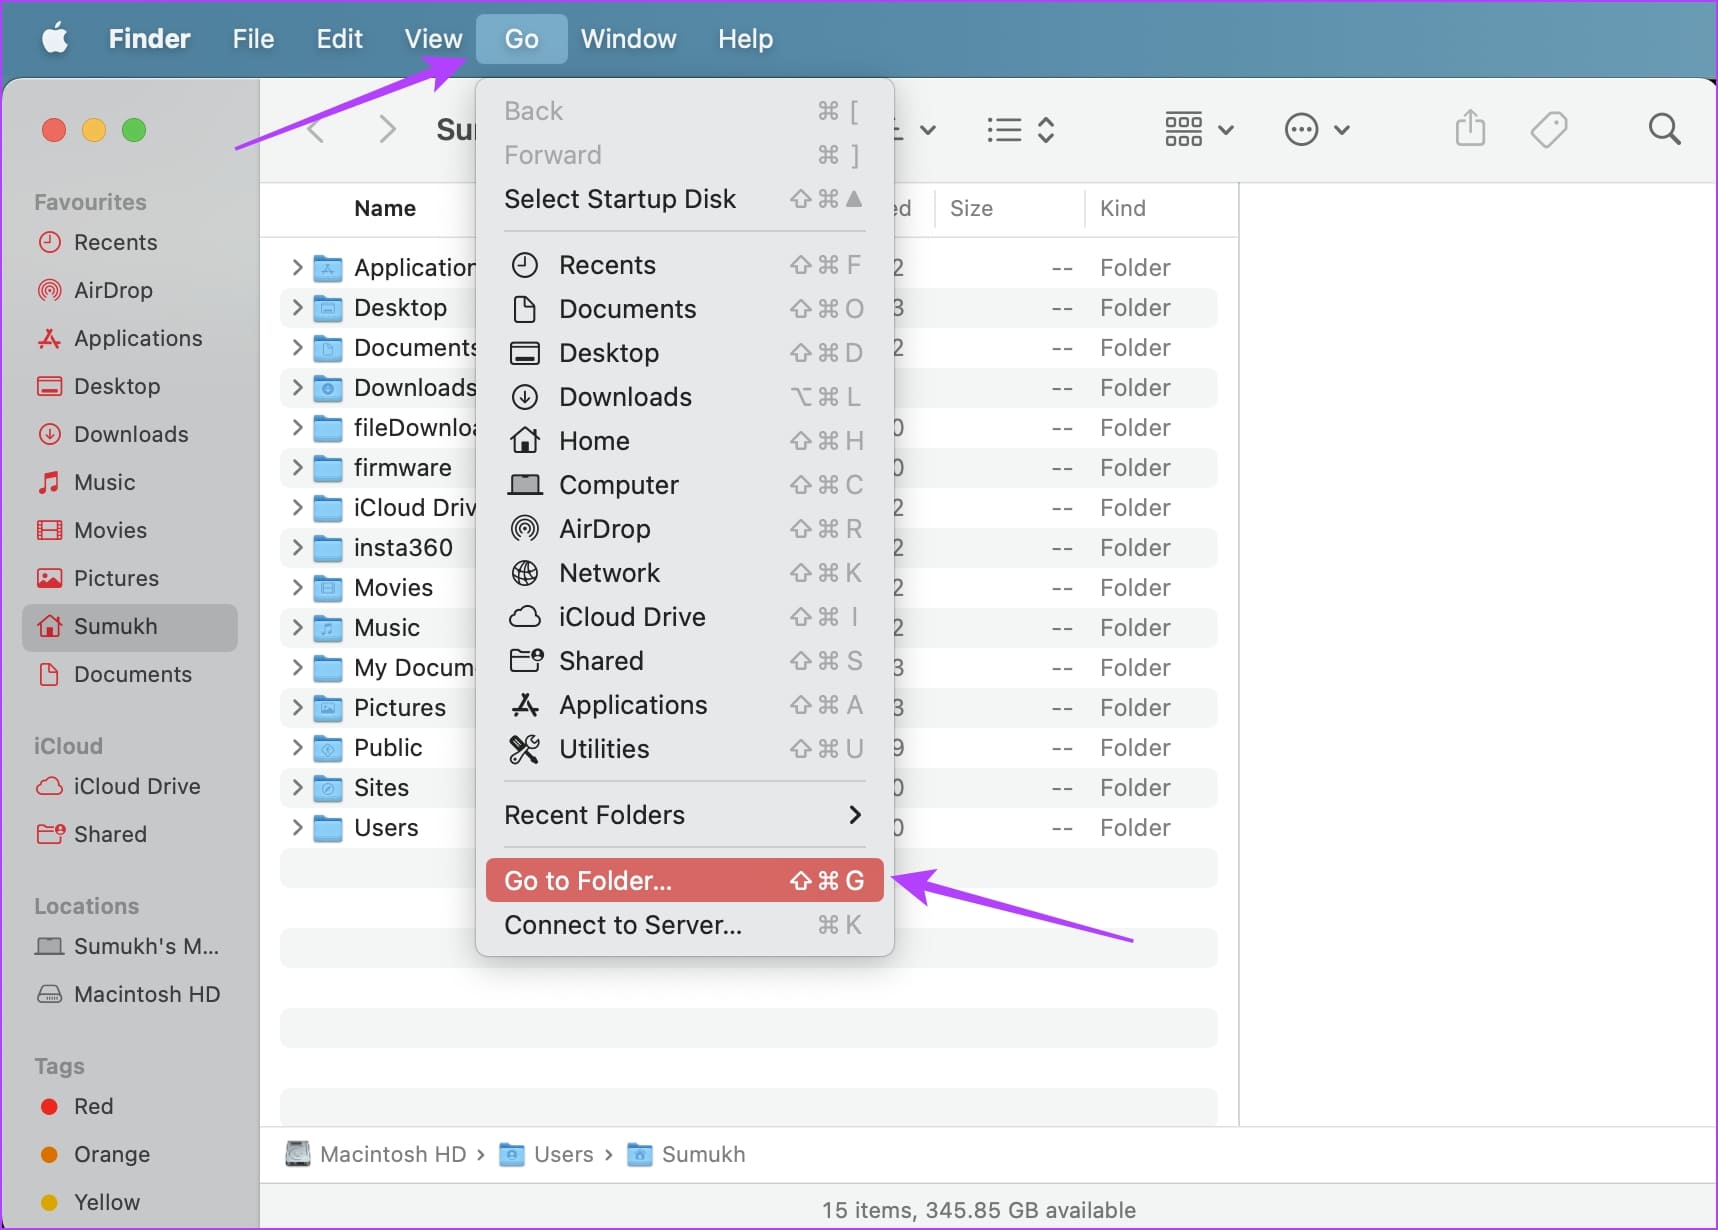This screenshot has width=1718, height=1230.
Task: Select the Public folder in list
Action: click(x=388, y=747)
